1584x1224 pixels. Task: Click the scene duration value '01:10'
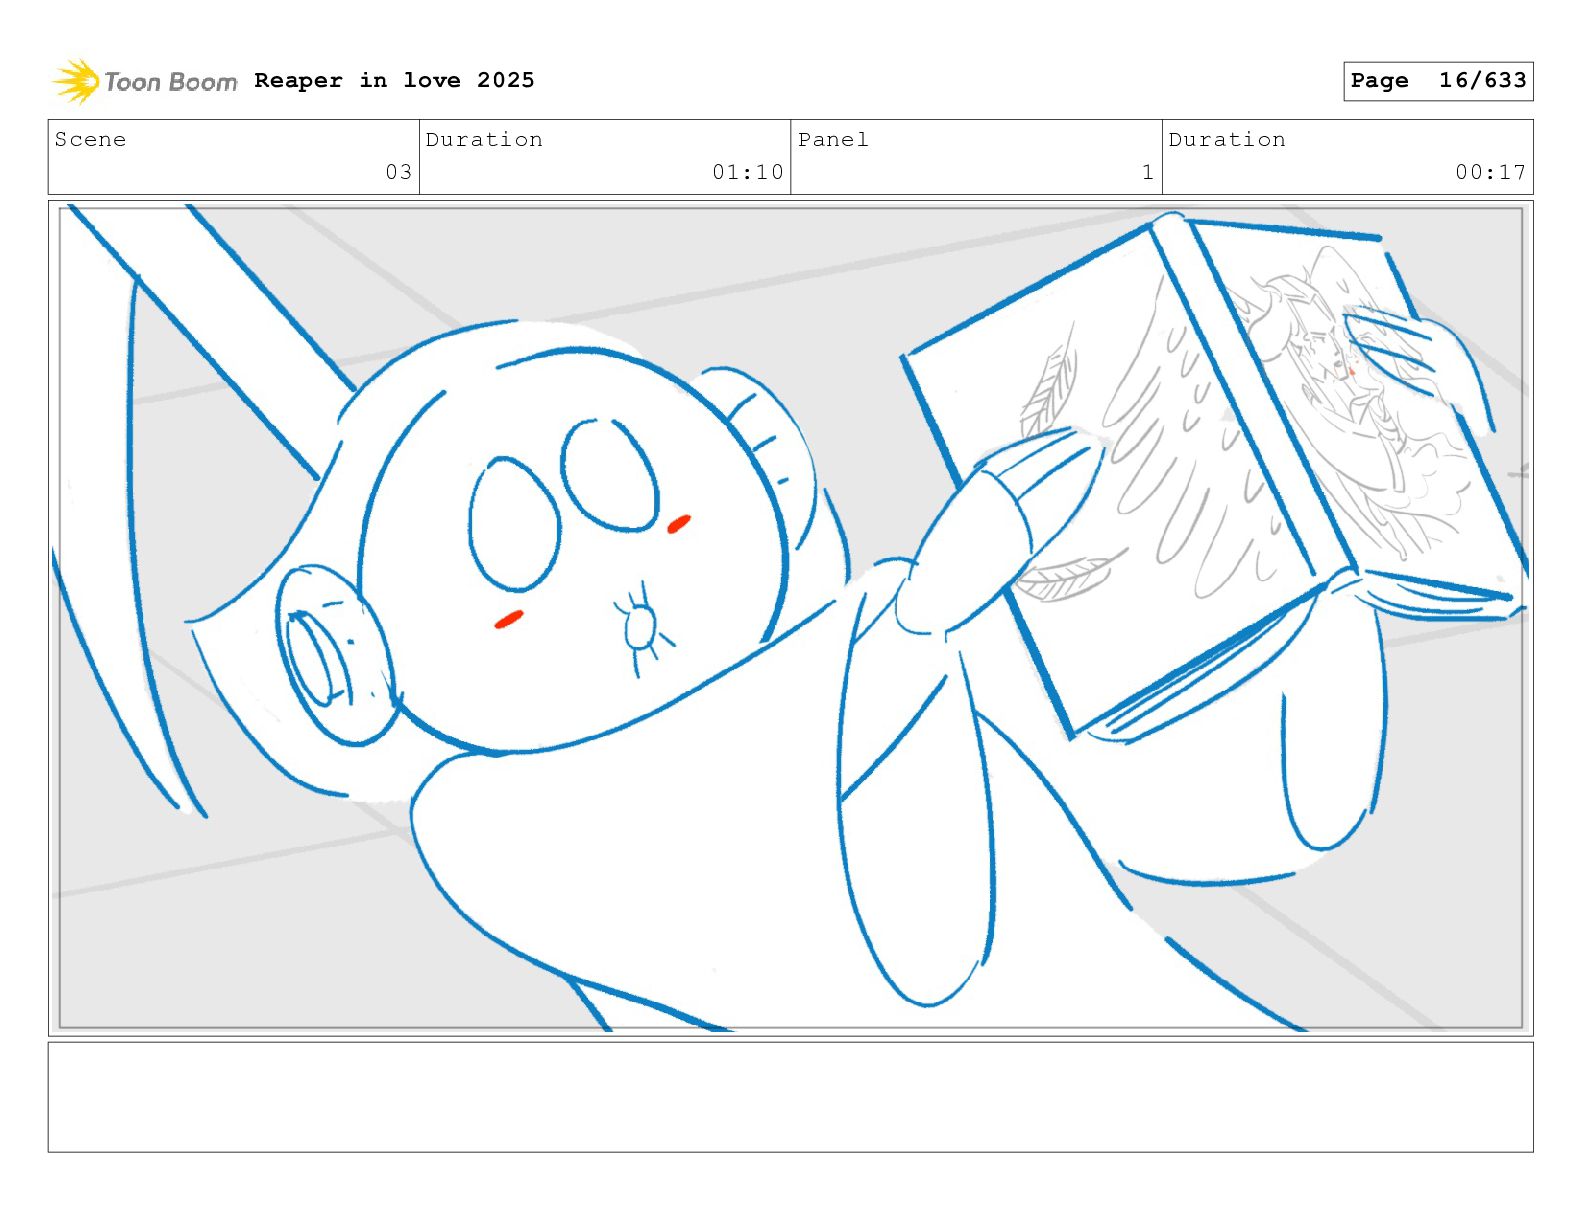[748, 172]
